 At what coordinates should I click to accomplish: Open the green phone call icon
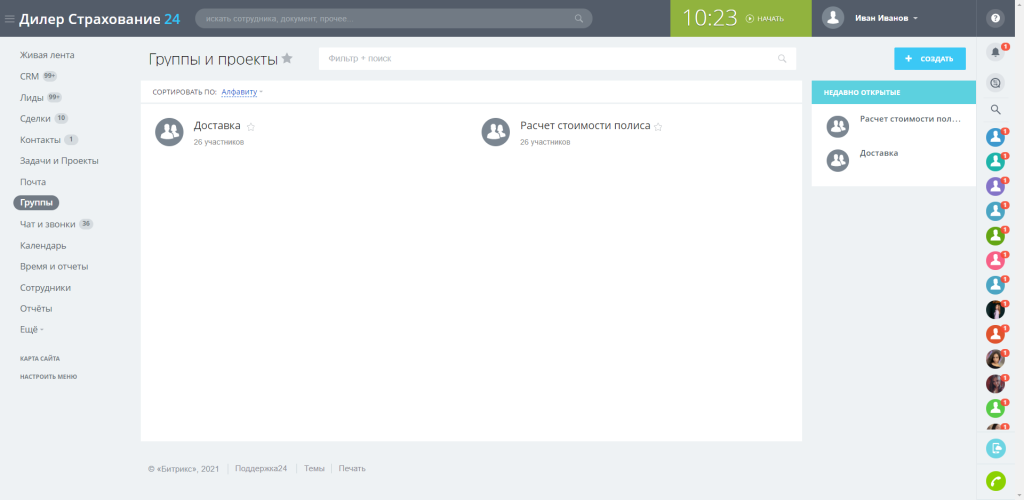(995, 480)
